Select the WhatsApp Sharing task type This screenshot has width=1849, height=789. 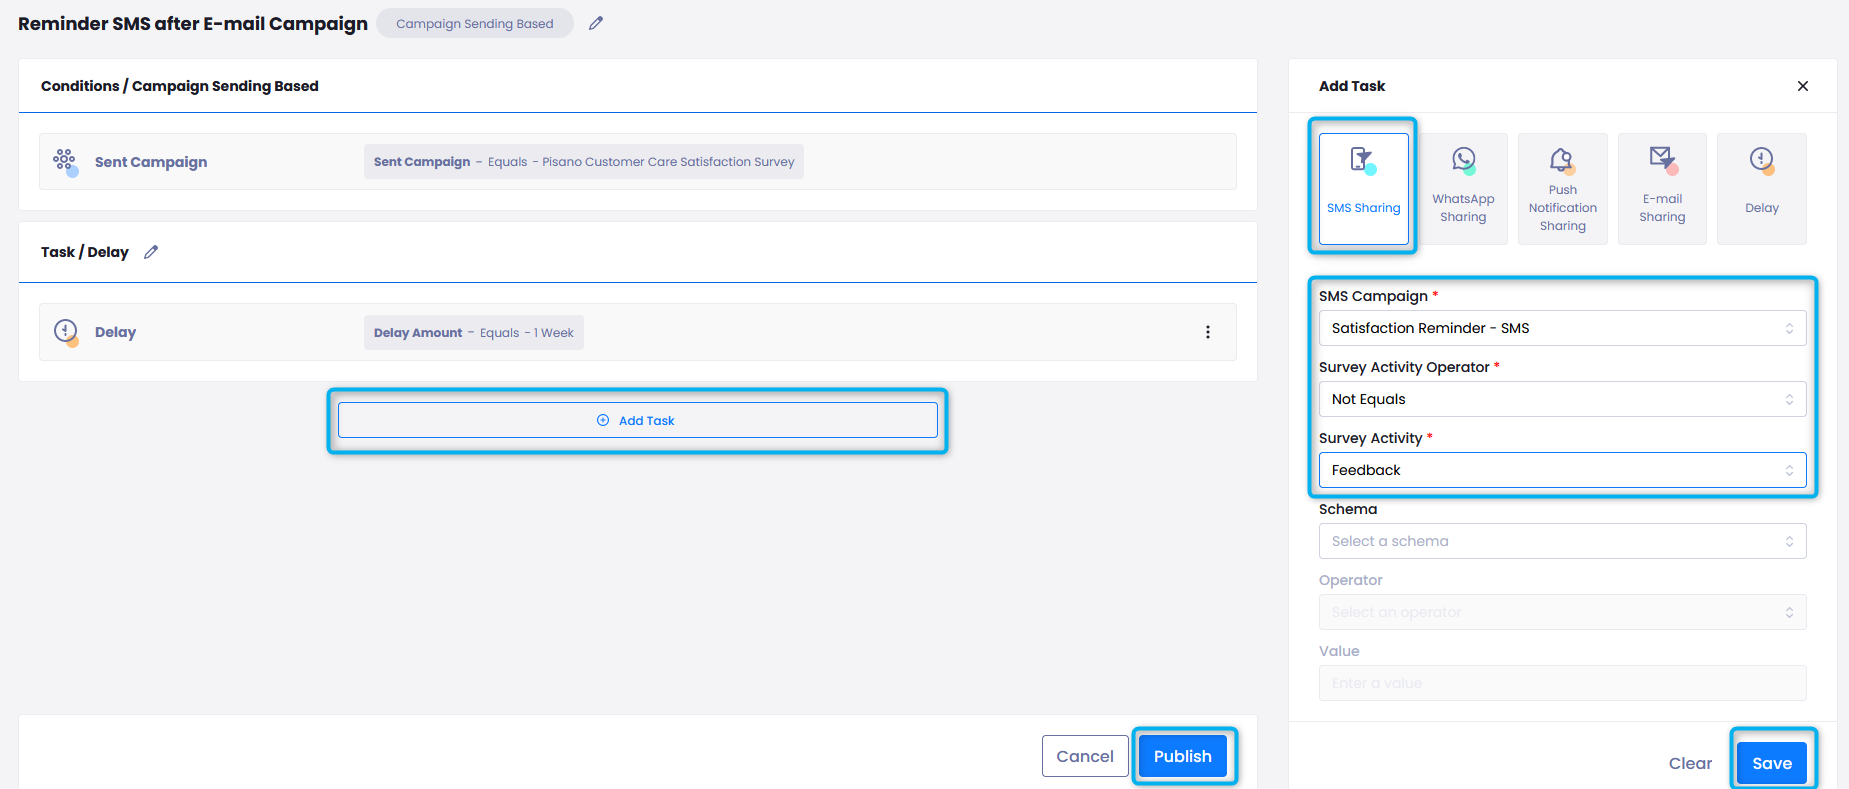pyautogui.click(x=1463, y=188)
